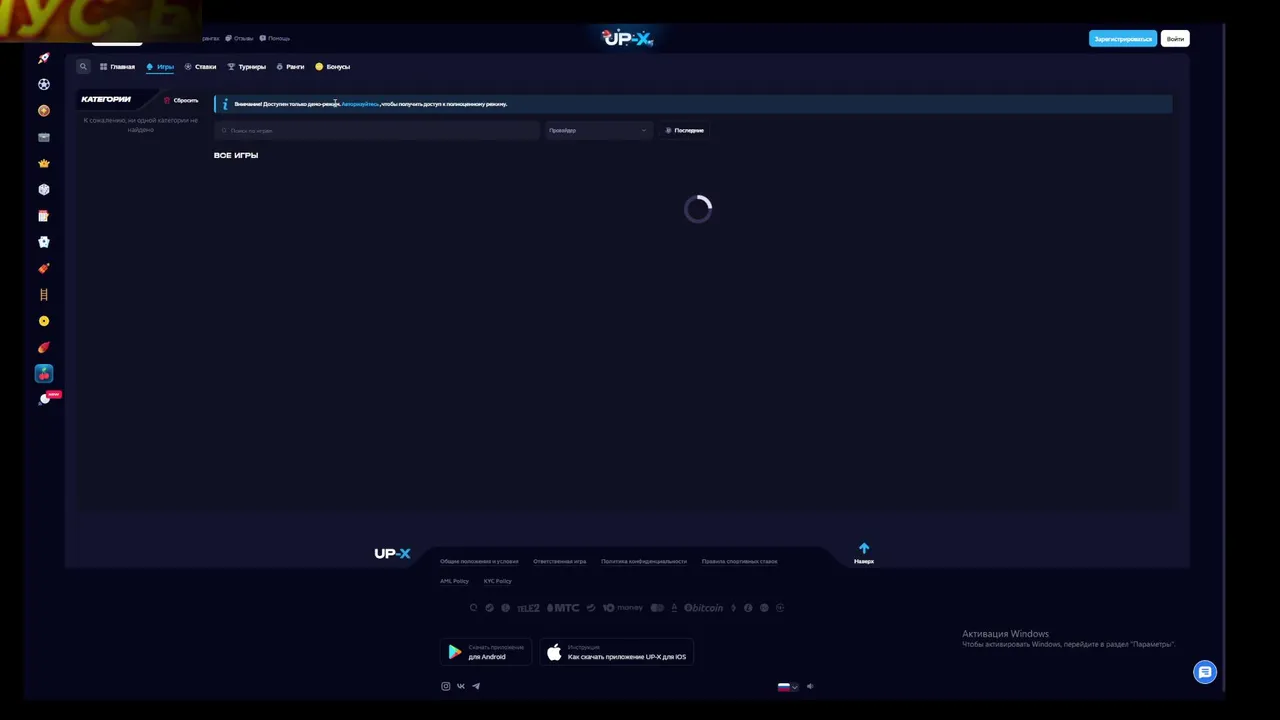
Task: Click the UP-X logo in the header
Action: [627, 38]
